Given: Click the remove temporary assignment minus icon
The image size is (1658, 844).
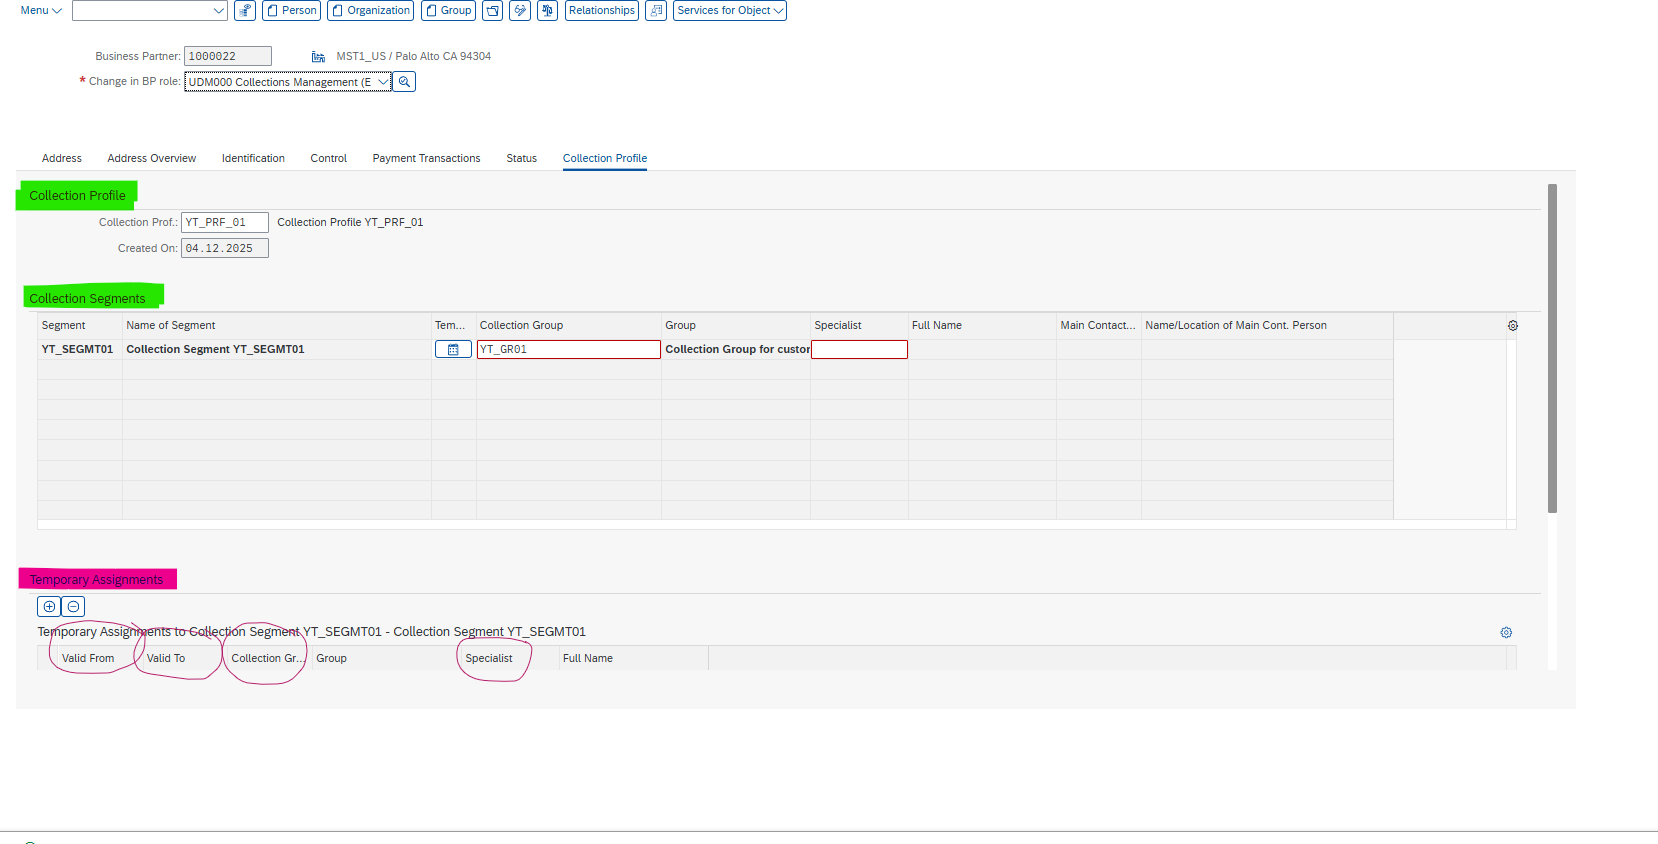Looking at the screenshot, I should point(73,606).
